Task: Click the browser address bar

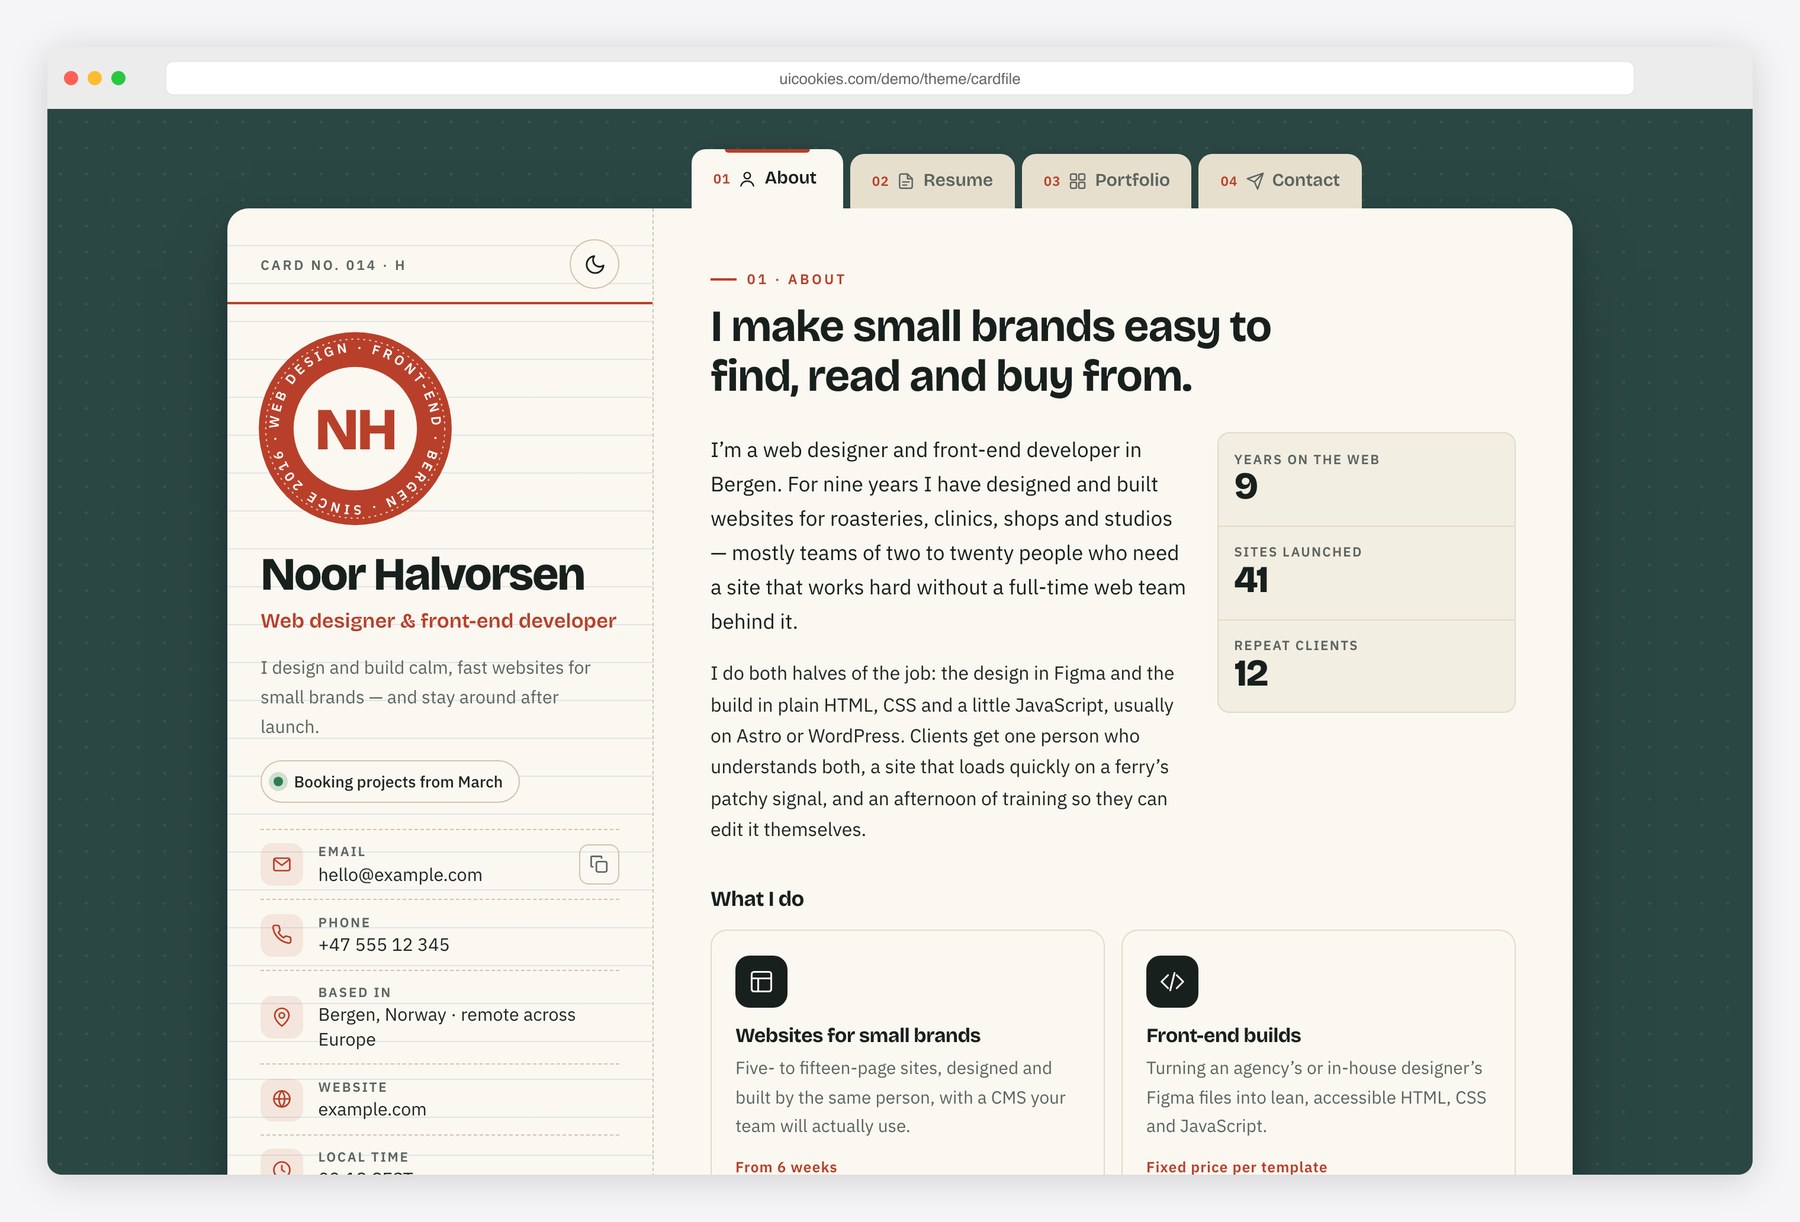Action: pyautogui.click(x=900, y=78)
